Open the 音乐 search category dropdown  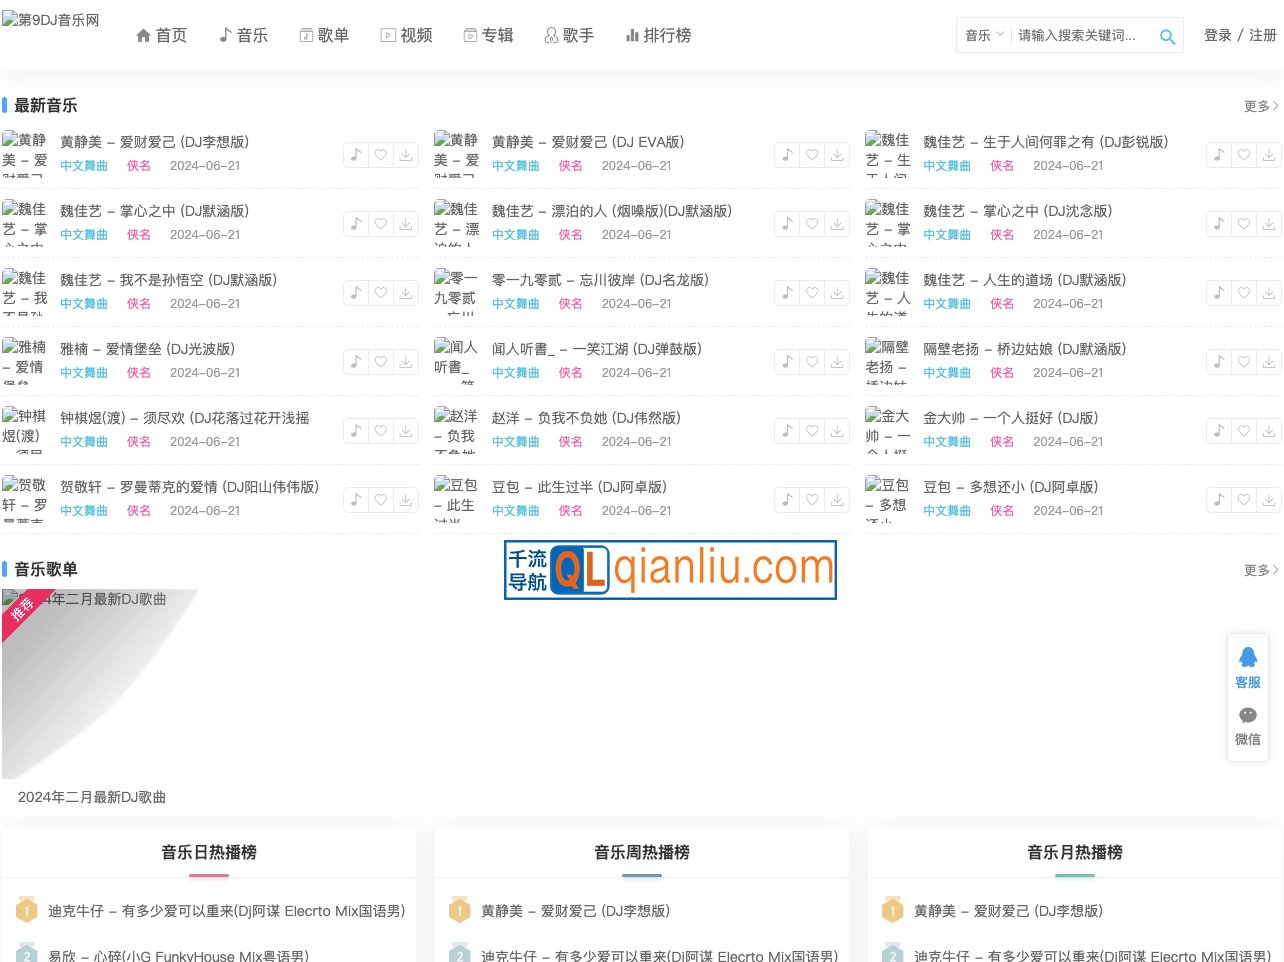983,35
